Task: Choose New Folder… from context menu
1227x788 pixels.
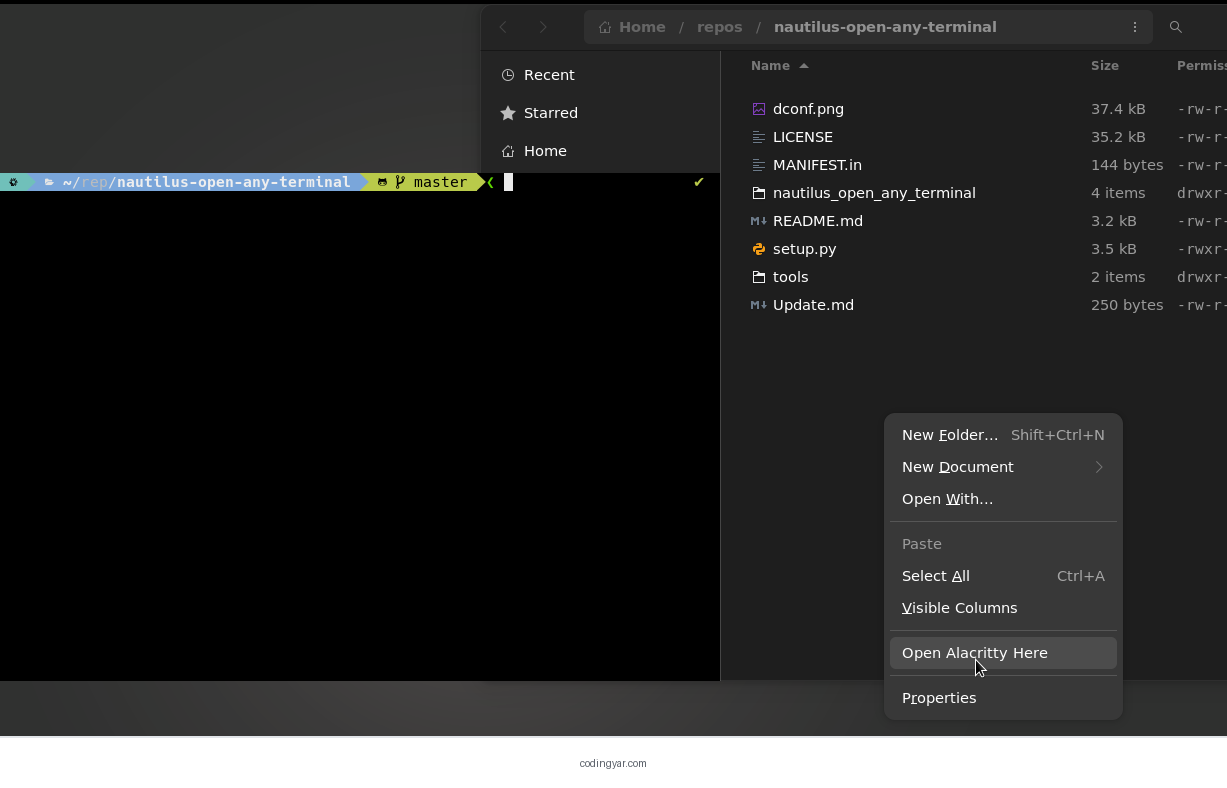Action: click(1003, 435)
